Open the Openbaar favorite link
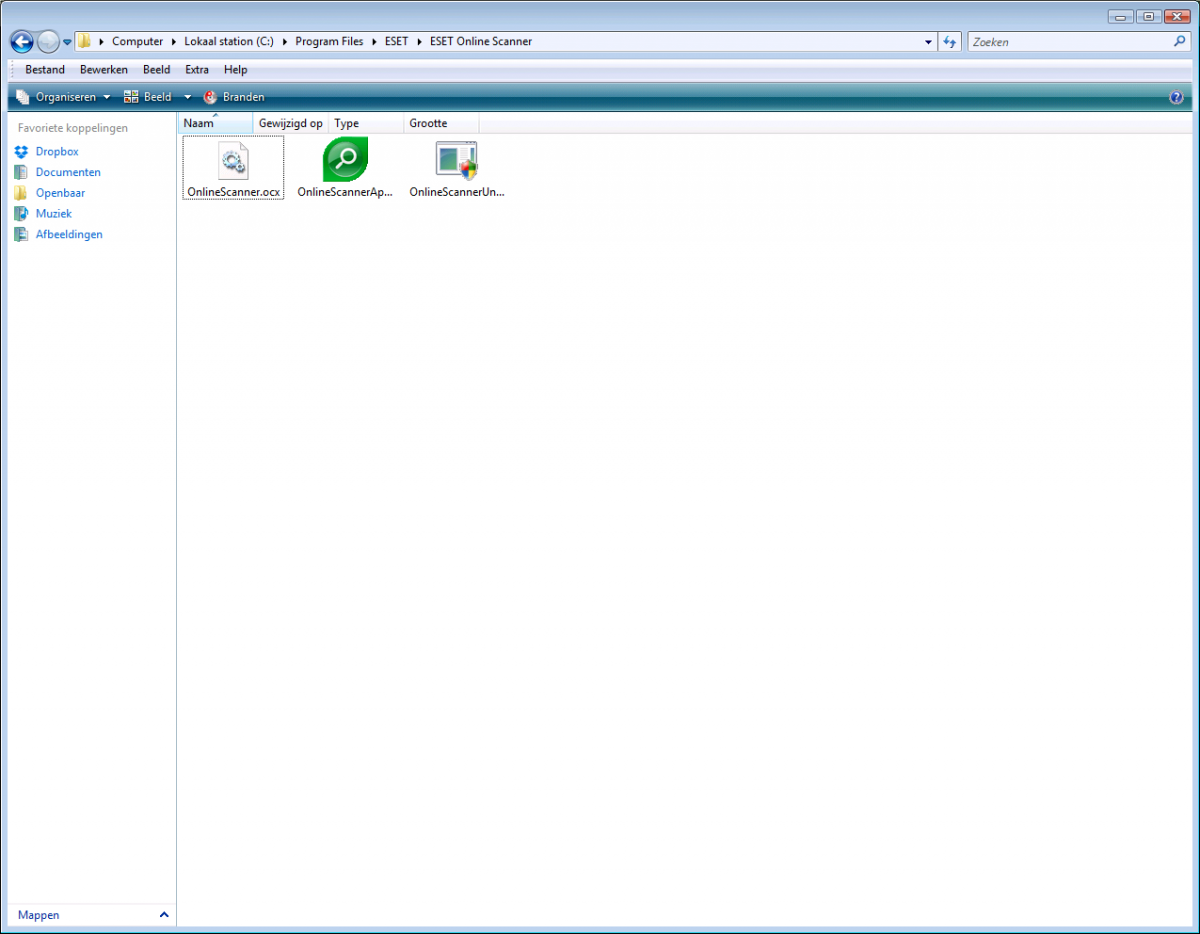This screenshot has width=1200, height=934. [60, 193]
